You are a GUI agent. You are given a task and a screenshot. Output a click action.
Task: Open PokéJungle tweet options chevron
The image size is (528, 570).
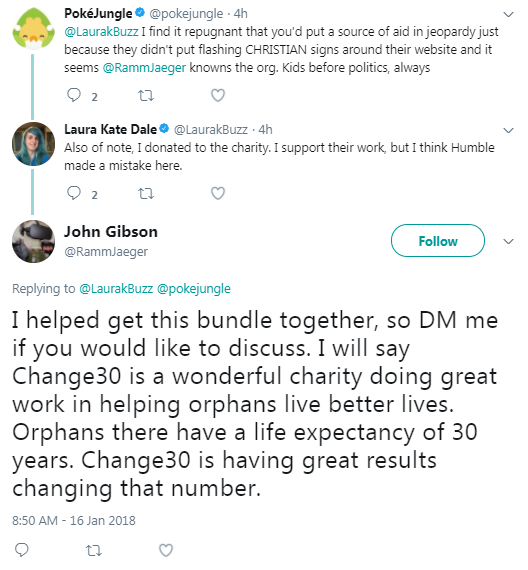tap(508, 14)
